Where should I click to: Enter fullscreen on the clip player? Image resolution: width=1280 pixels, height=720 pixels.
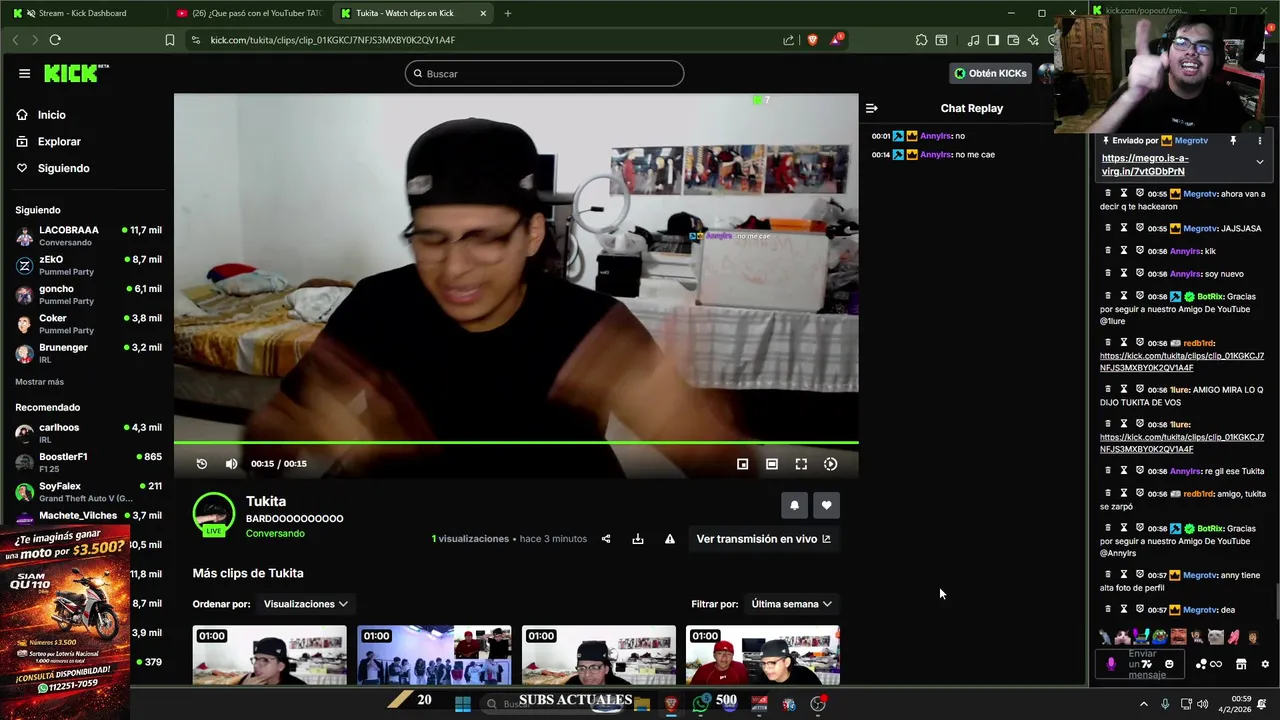tap(801, 464)
